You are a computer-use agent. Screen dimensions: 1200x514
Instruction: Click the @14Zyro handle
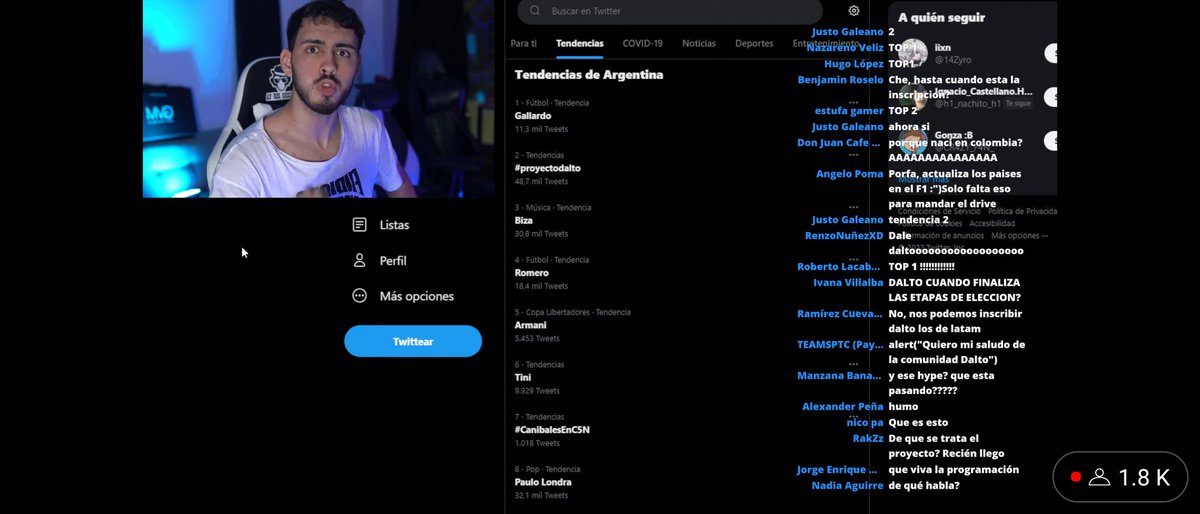(952, 60)
